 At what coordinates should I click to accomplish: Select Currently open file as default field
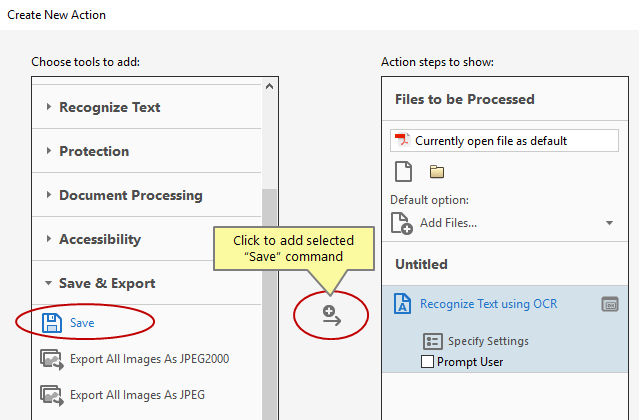coord(504,141)
